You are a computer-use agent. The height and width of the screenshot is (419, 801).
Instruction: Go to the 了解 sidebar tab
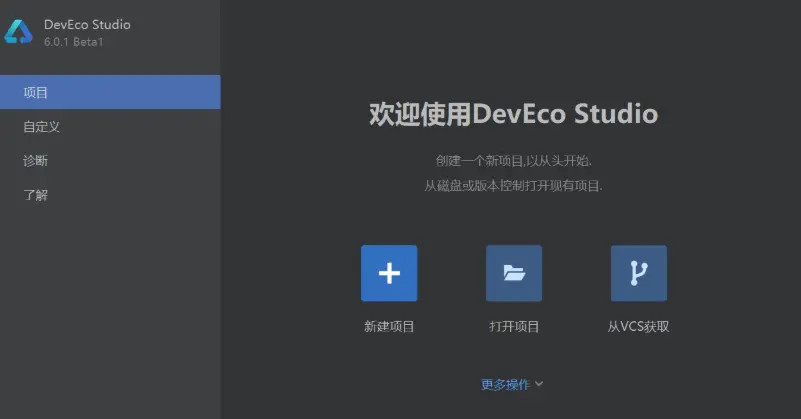tap(110, 195)
